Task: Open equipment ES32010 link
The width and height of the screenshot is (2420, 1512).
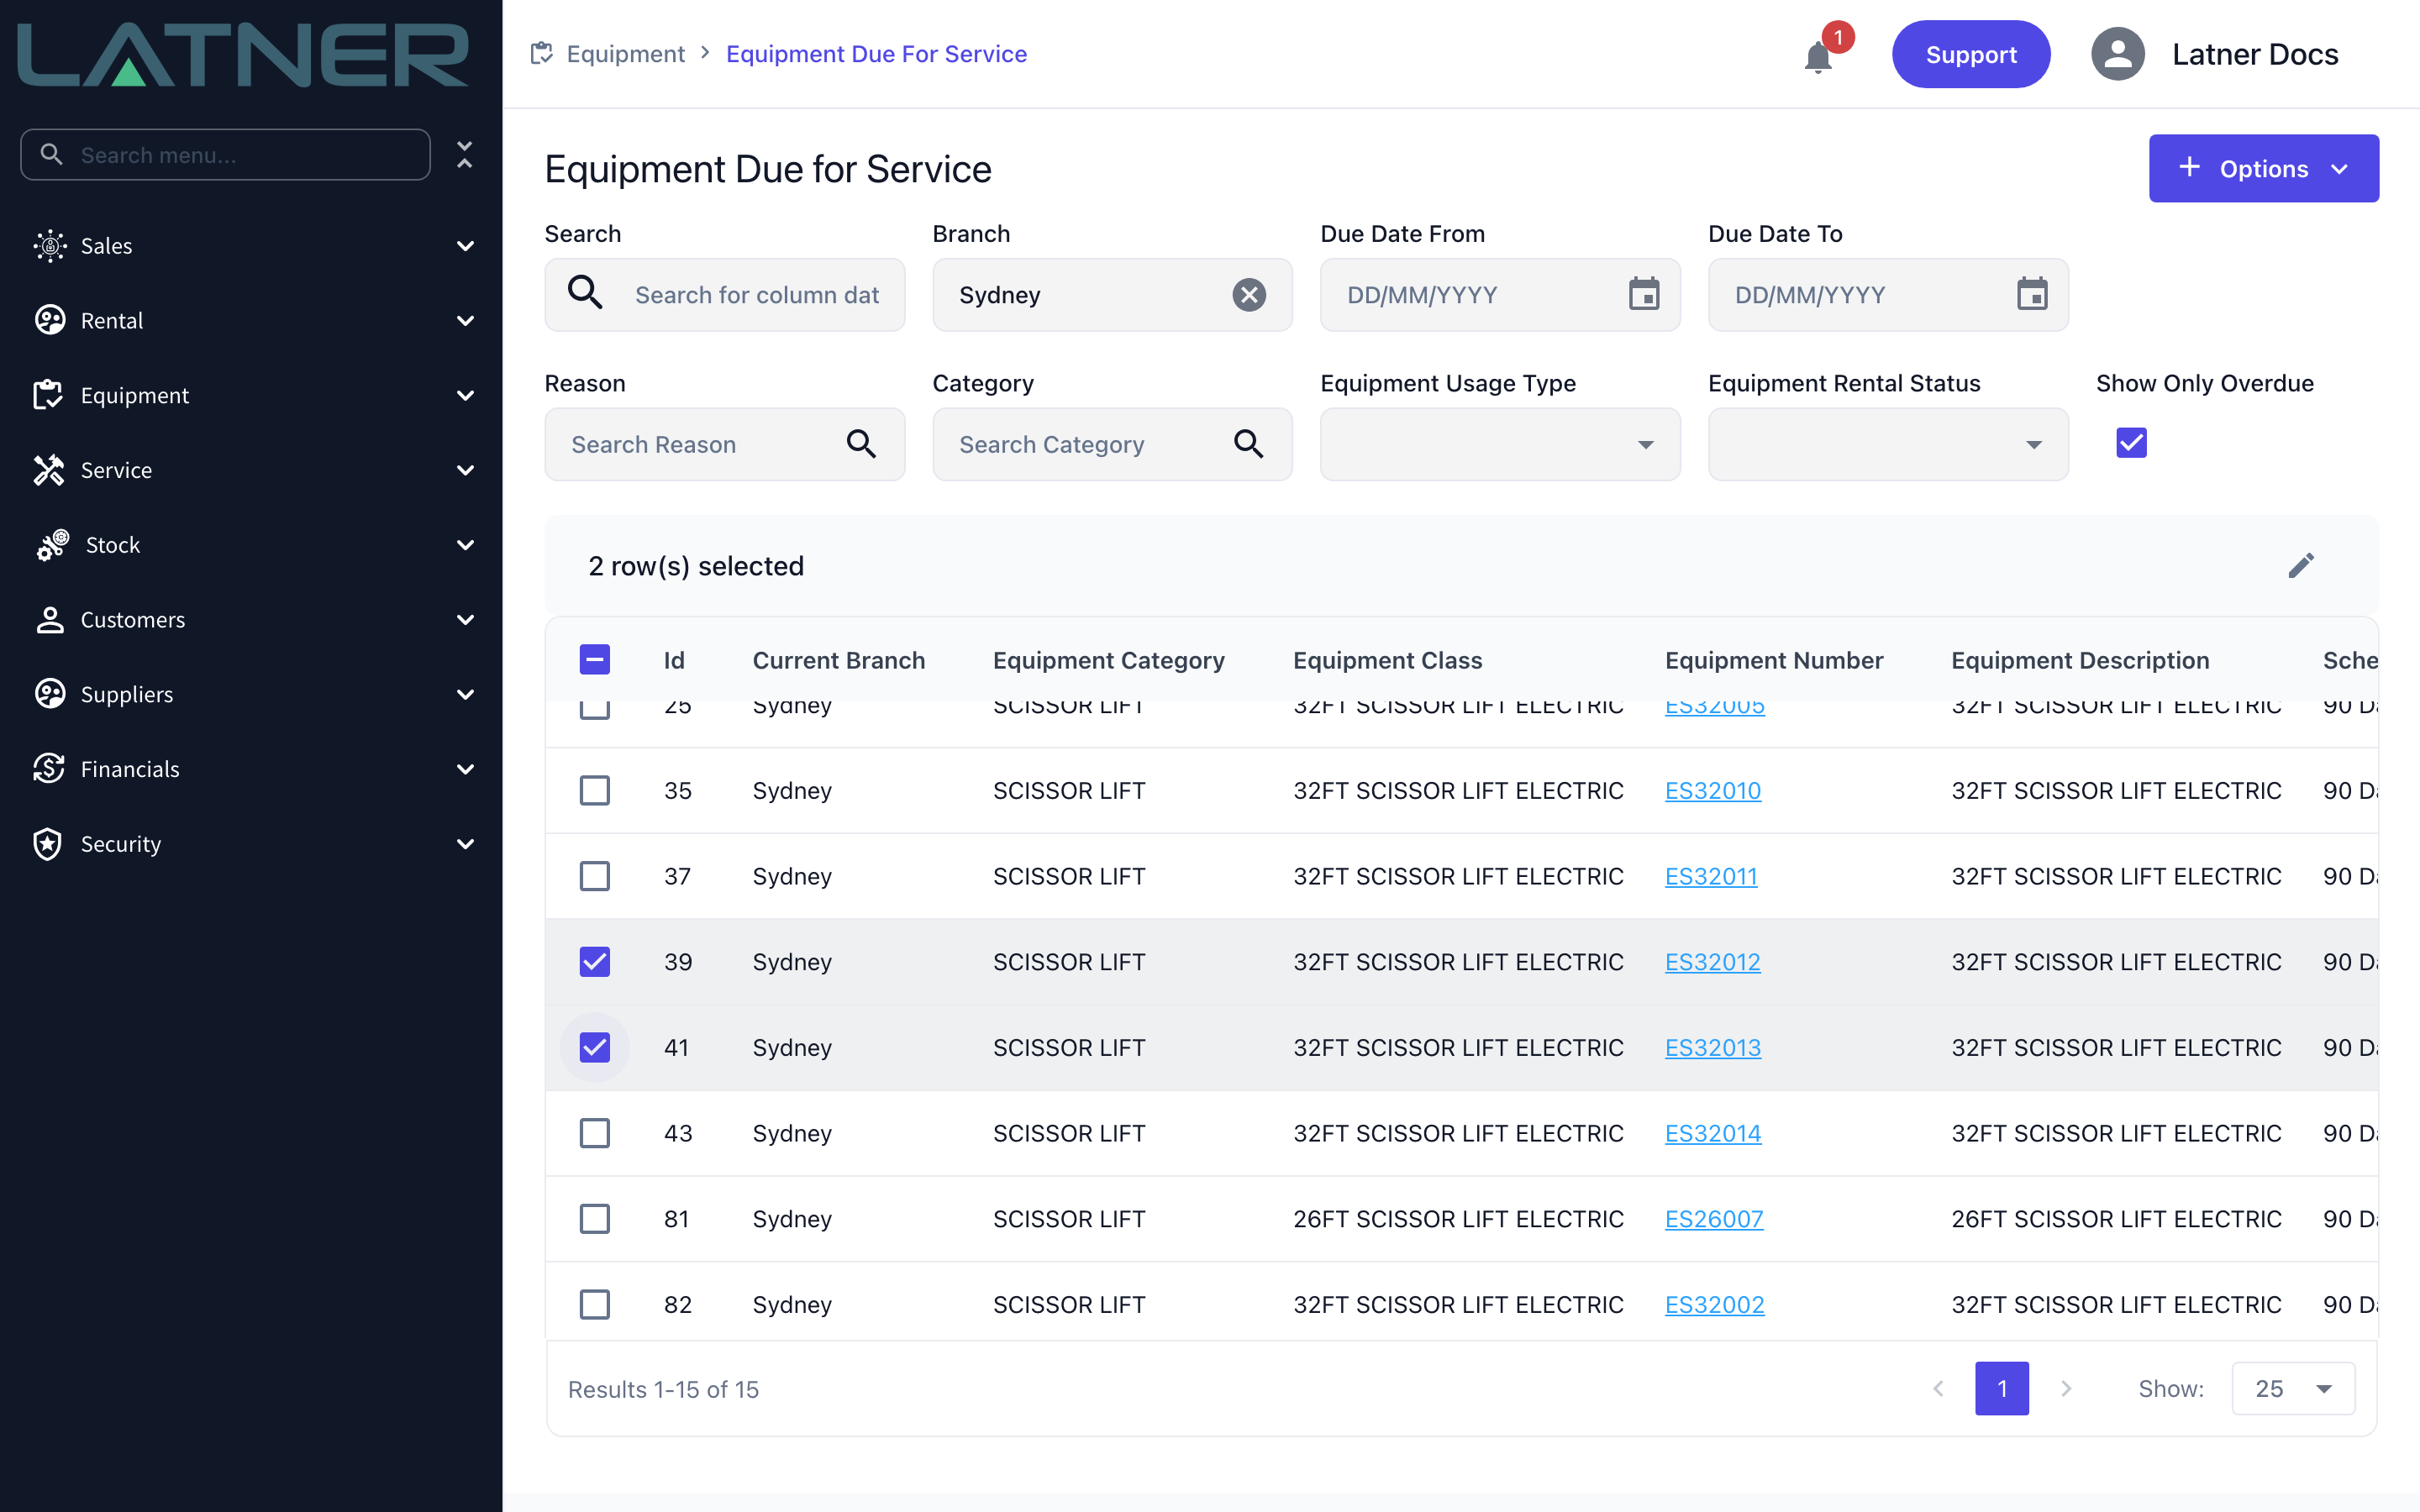Action: [1713, 790]
